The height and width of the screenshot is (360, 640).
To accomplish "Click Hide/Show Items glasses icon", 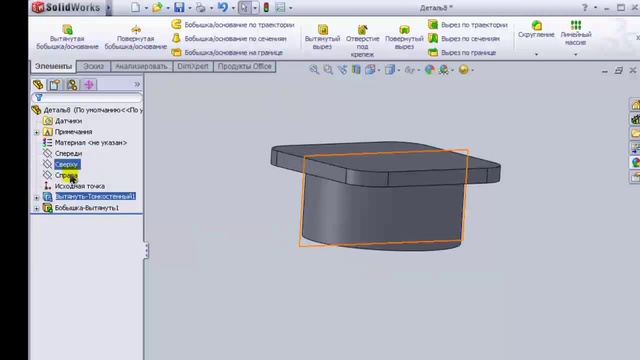I will [x=410, y=70].
